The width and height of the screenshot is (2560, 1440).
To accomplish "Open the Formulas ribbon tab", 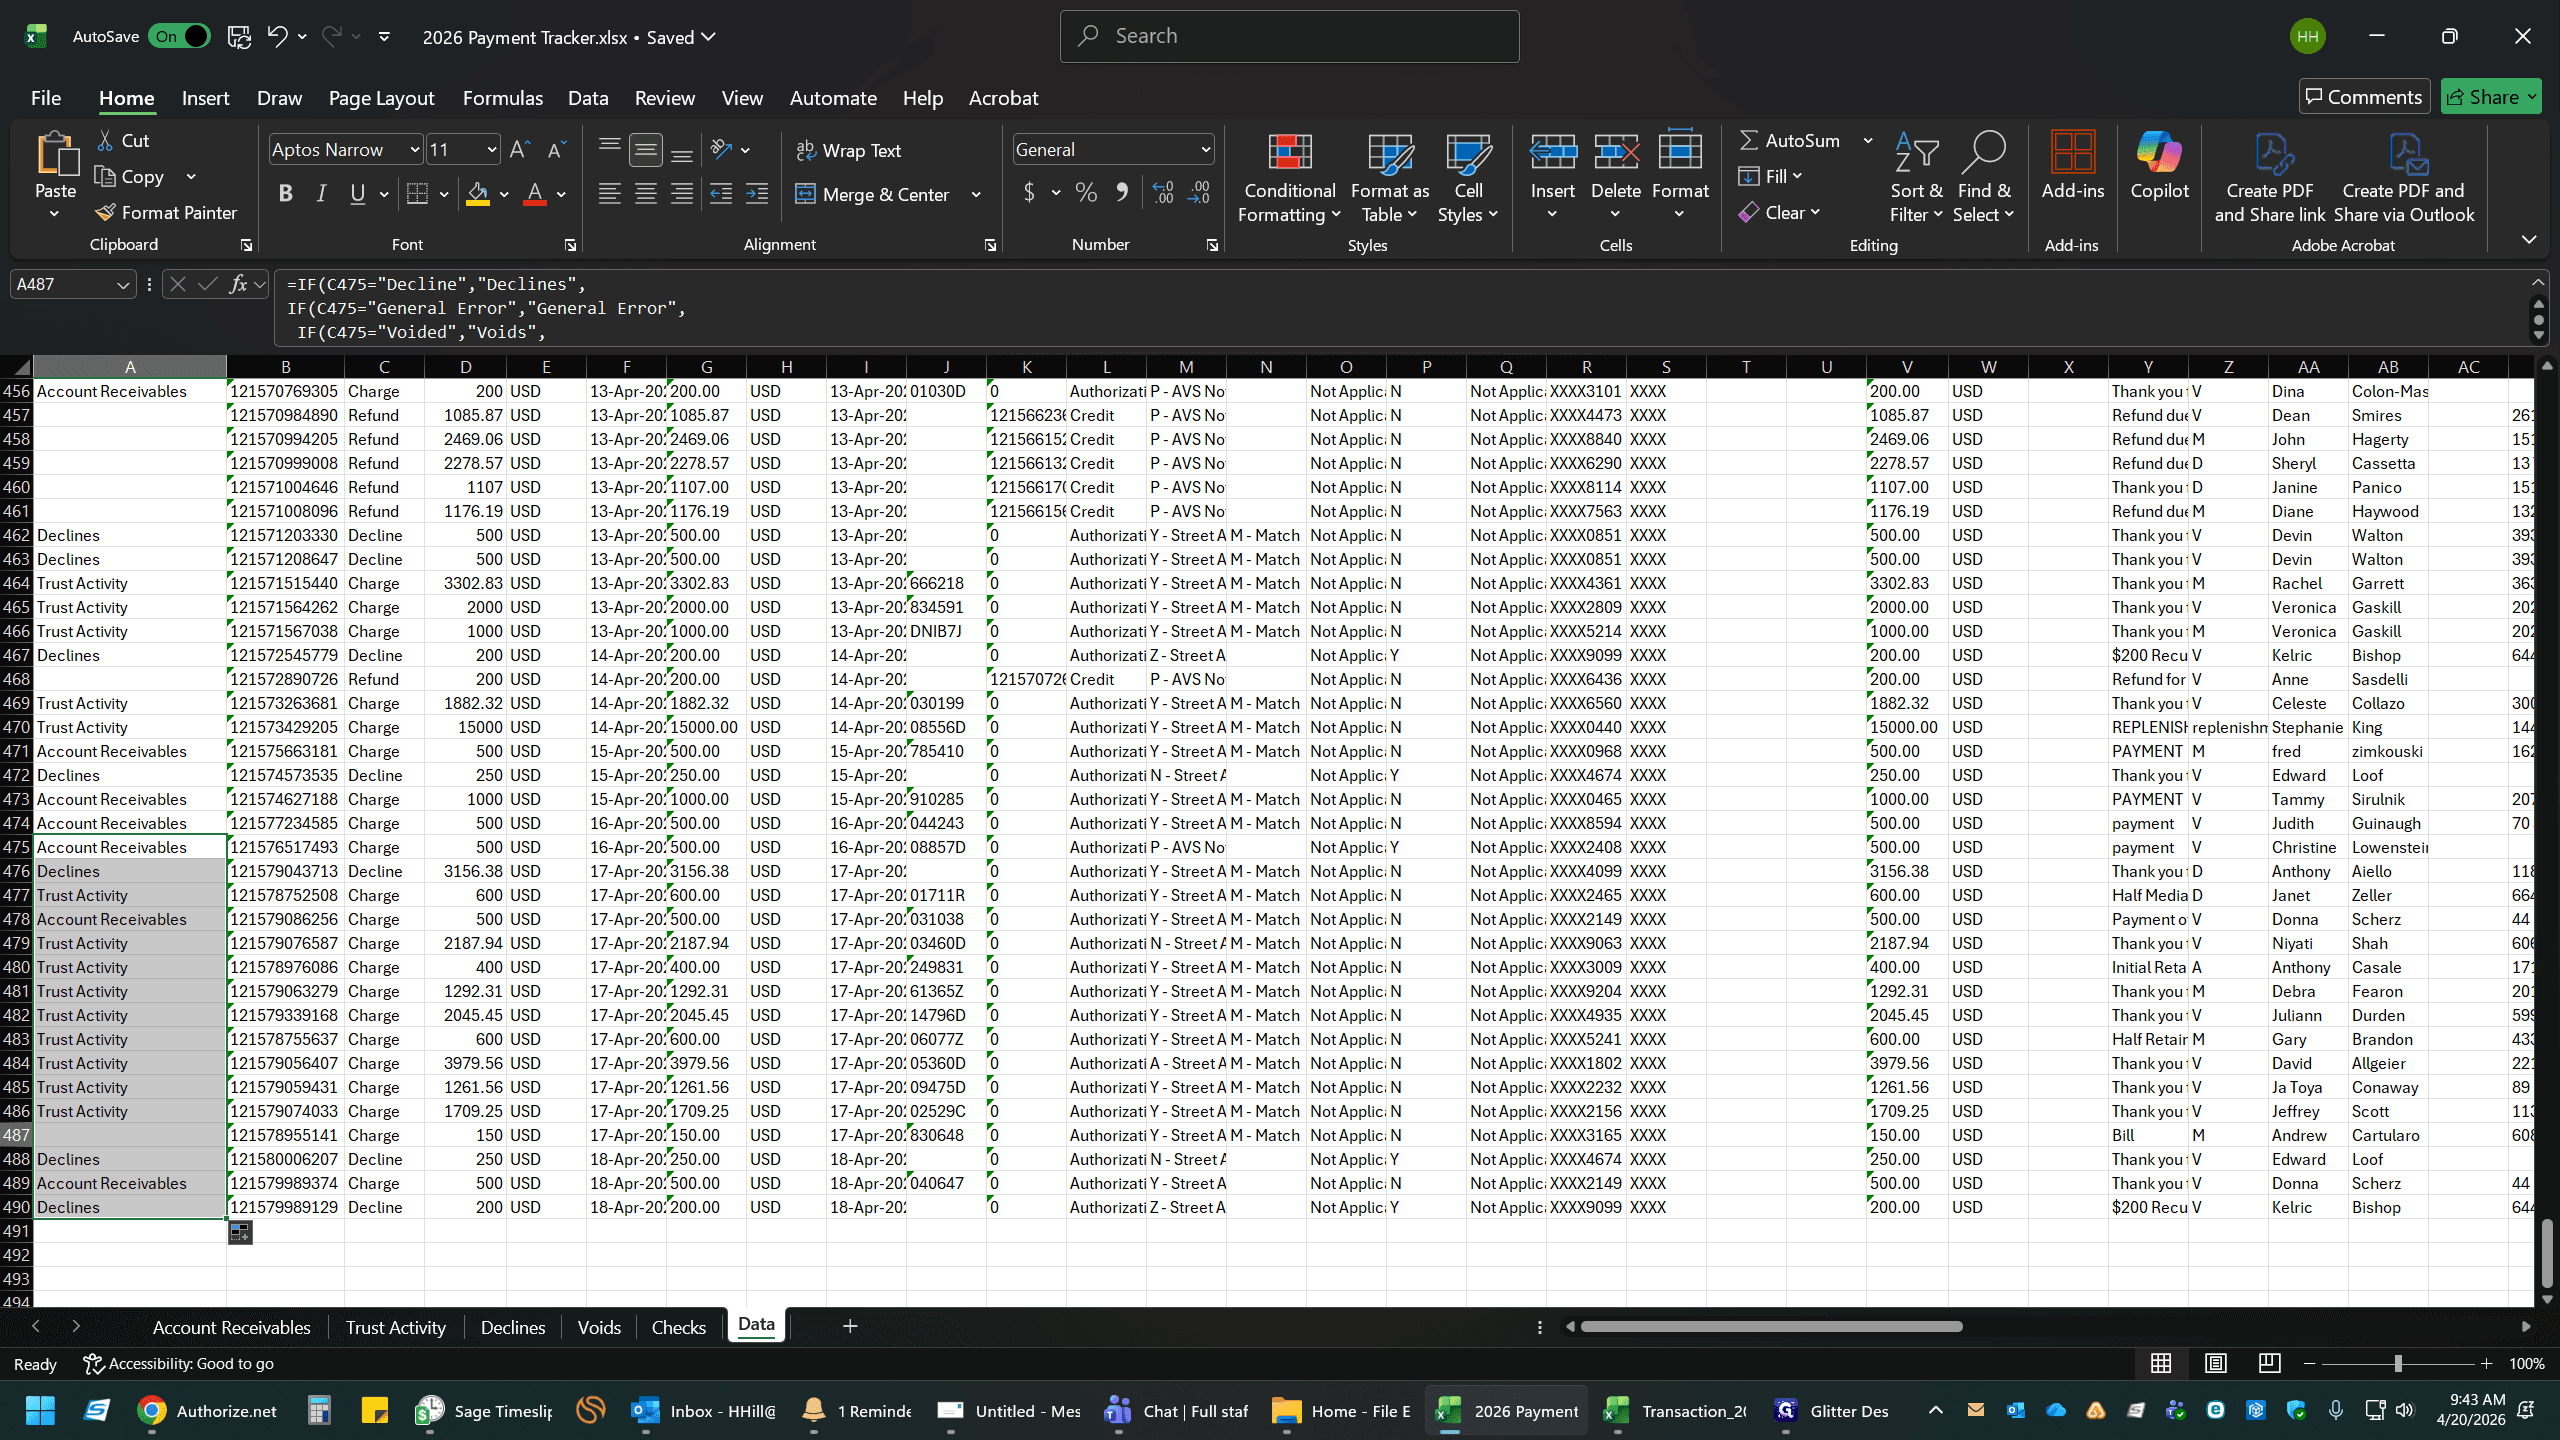I will click(x=502, y=98).
